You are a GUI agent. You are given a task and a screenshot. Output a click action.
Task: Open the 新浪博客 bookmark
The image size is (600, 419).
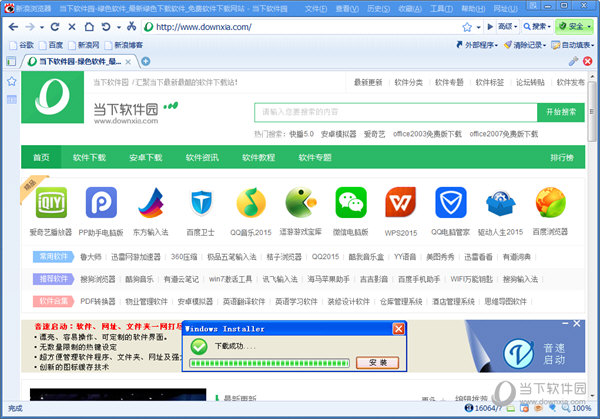point(124,45)
